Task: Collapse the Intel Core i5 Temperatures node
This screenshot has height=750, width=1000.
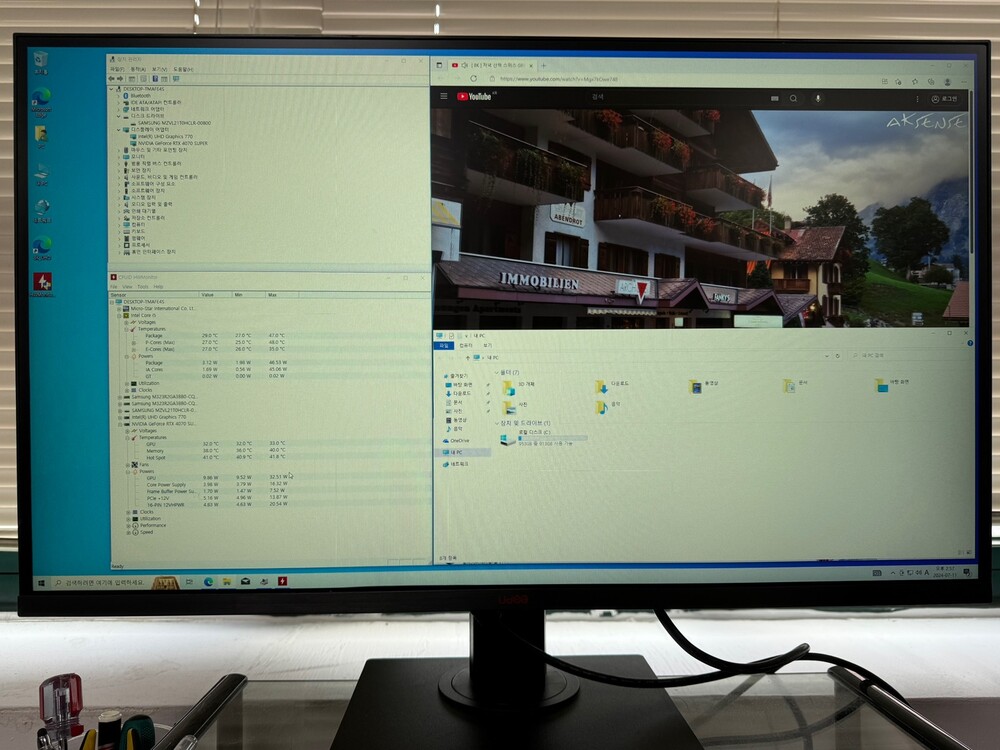Action: point(128,329)
